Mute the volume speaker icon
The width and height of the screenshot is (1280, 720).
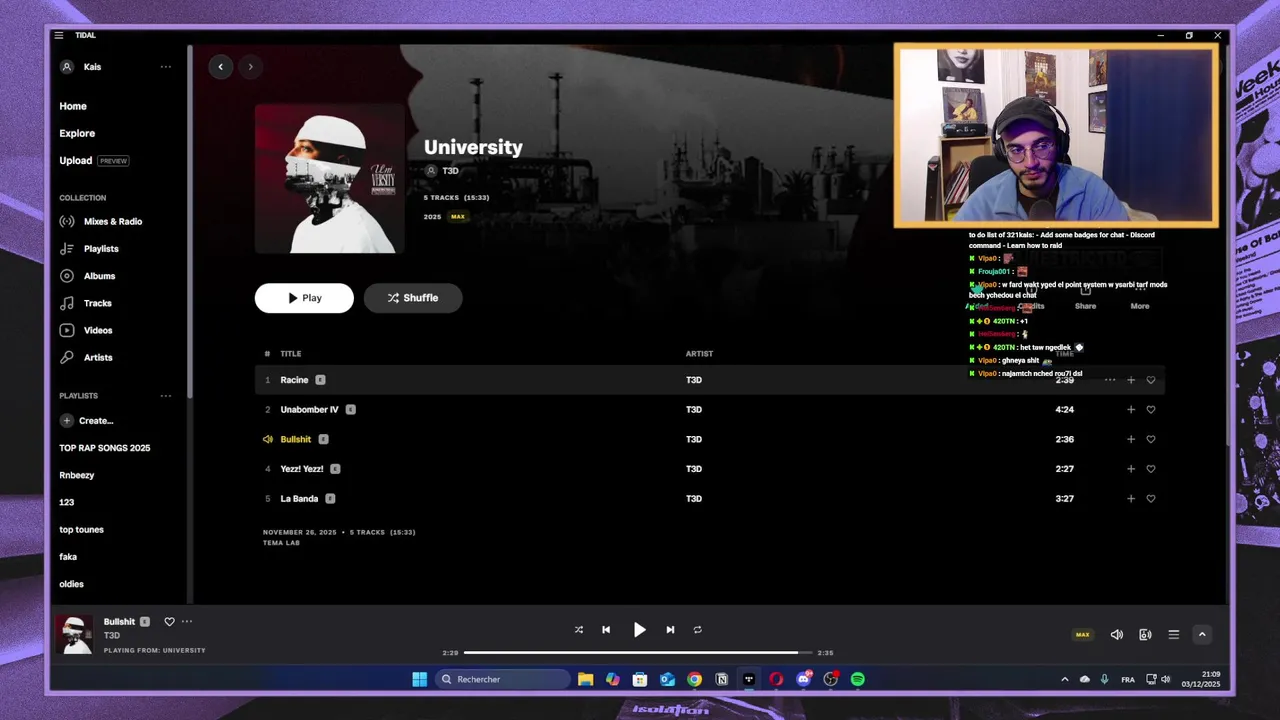(x=1117, y=635)
